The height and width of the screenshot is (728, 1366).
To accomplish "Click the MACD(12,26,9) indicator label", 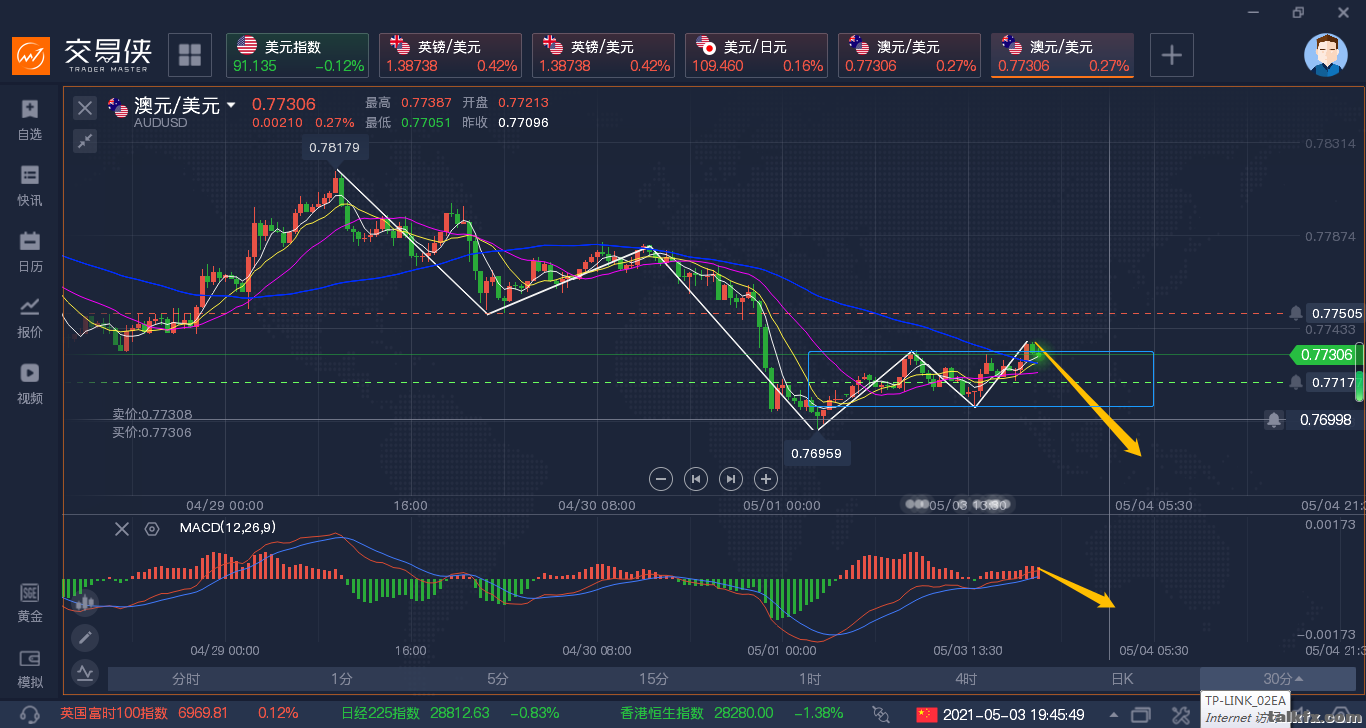I will click(228, 527).
